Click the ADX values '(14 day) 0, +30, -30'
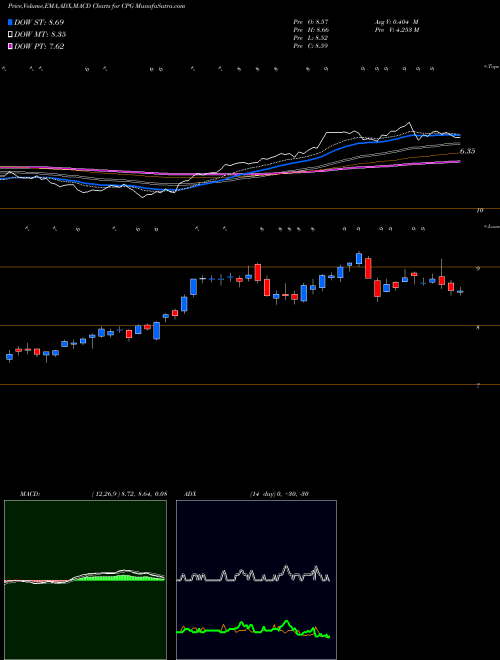This screenshot has height=660, width=500. [279, 494]
